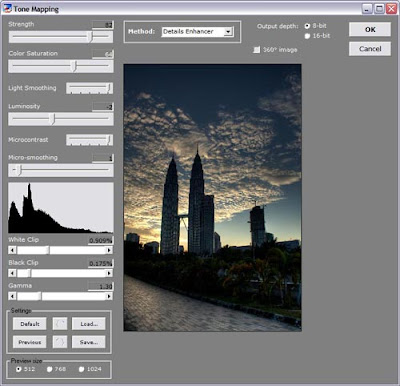This screenshot has height=386, width=400.
Task: Minimize the Tone Mapping window
Action: 367,9
